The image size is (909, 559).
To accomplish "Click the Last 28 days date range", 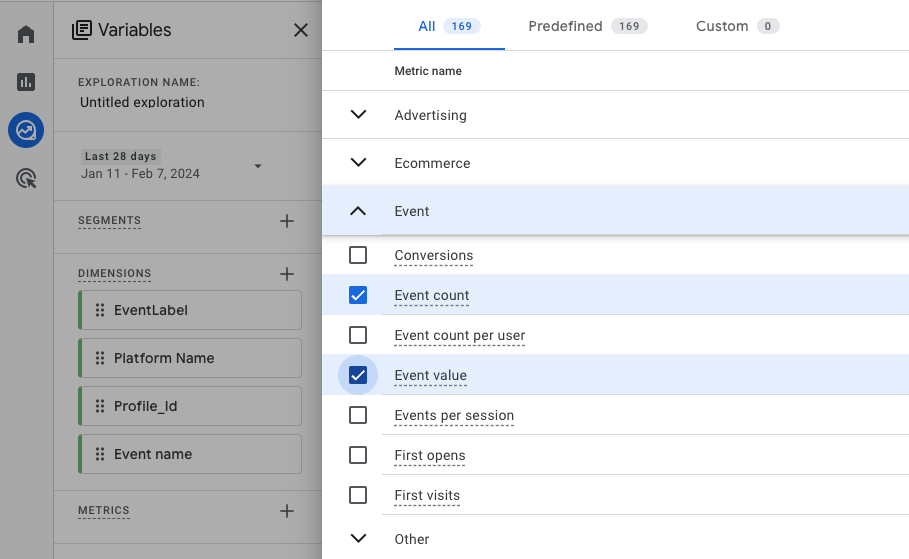I will tap(121, 157).
